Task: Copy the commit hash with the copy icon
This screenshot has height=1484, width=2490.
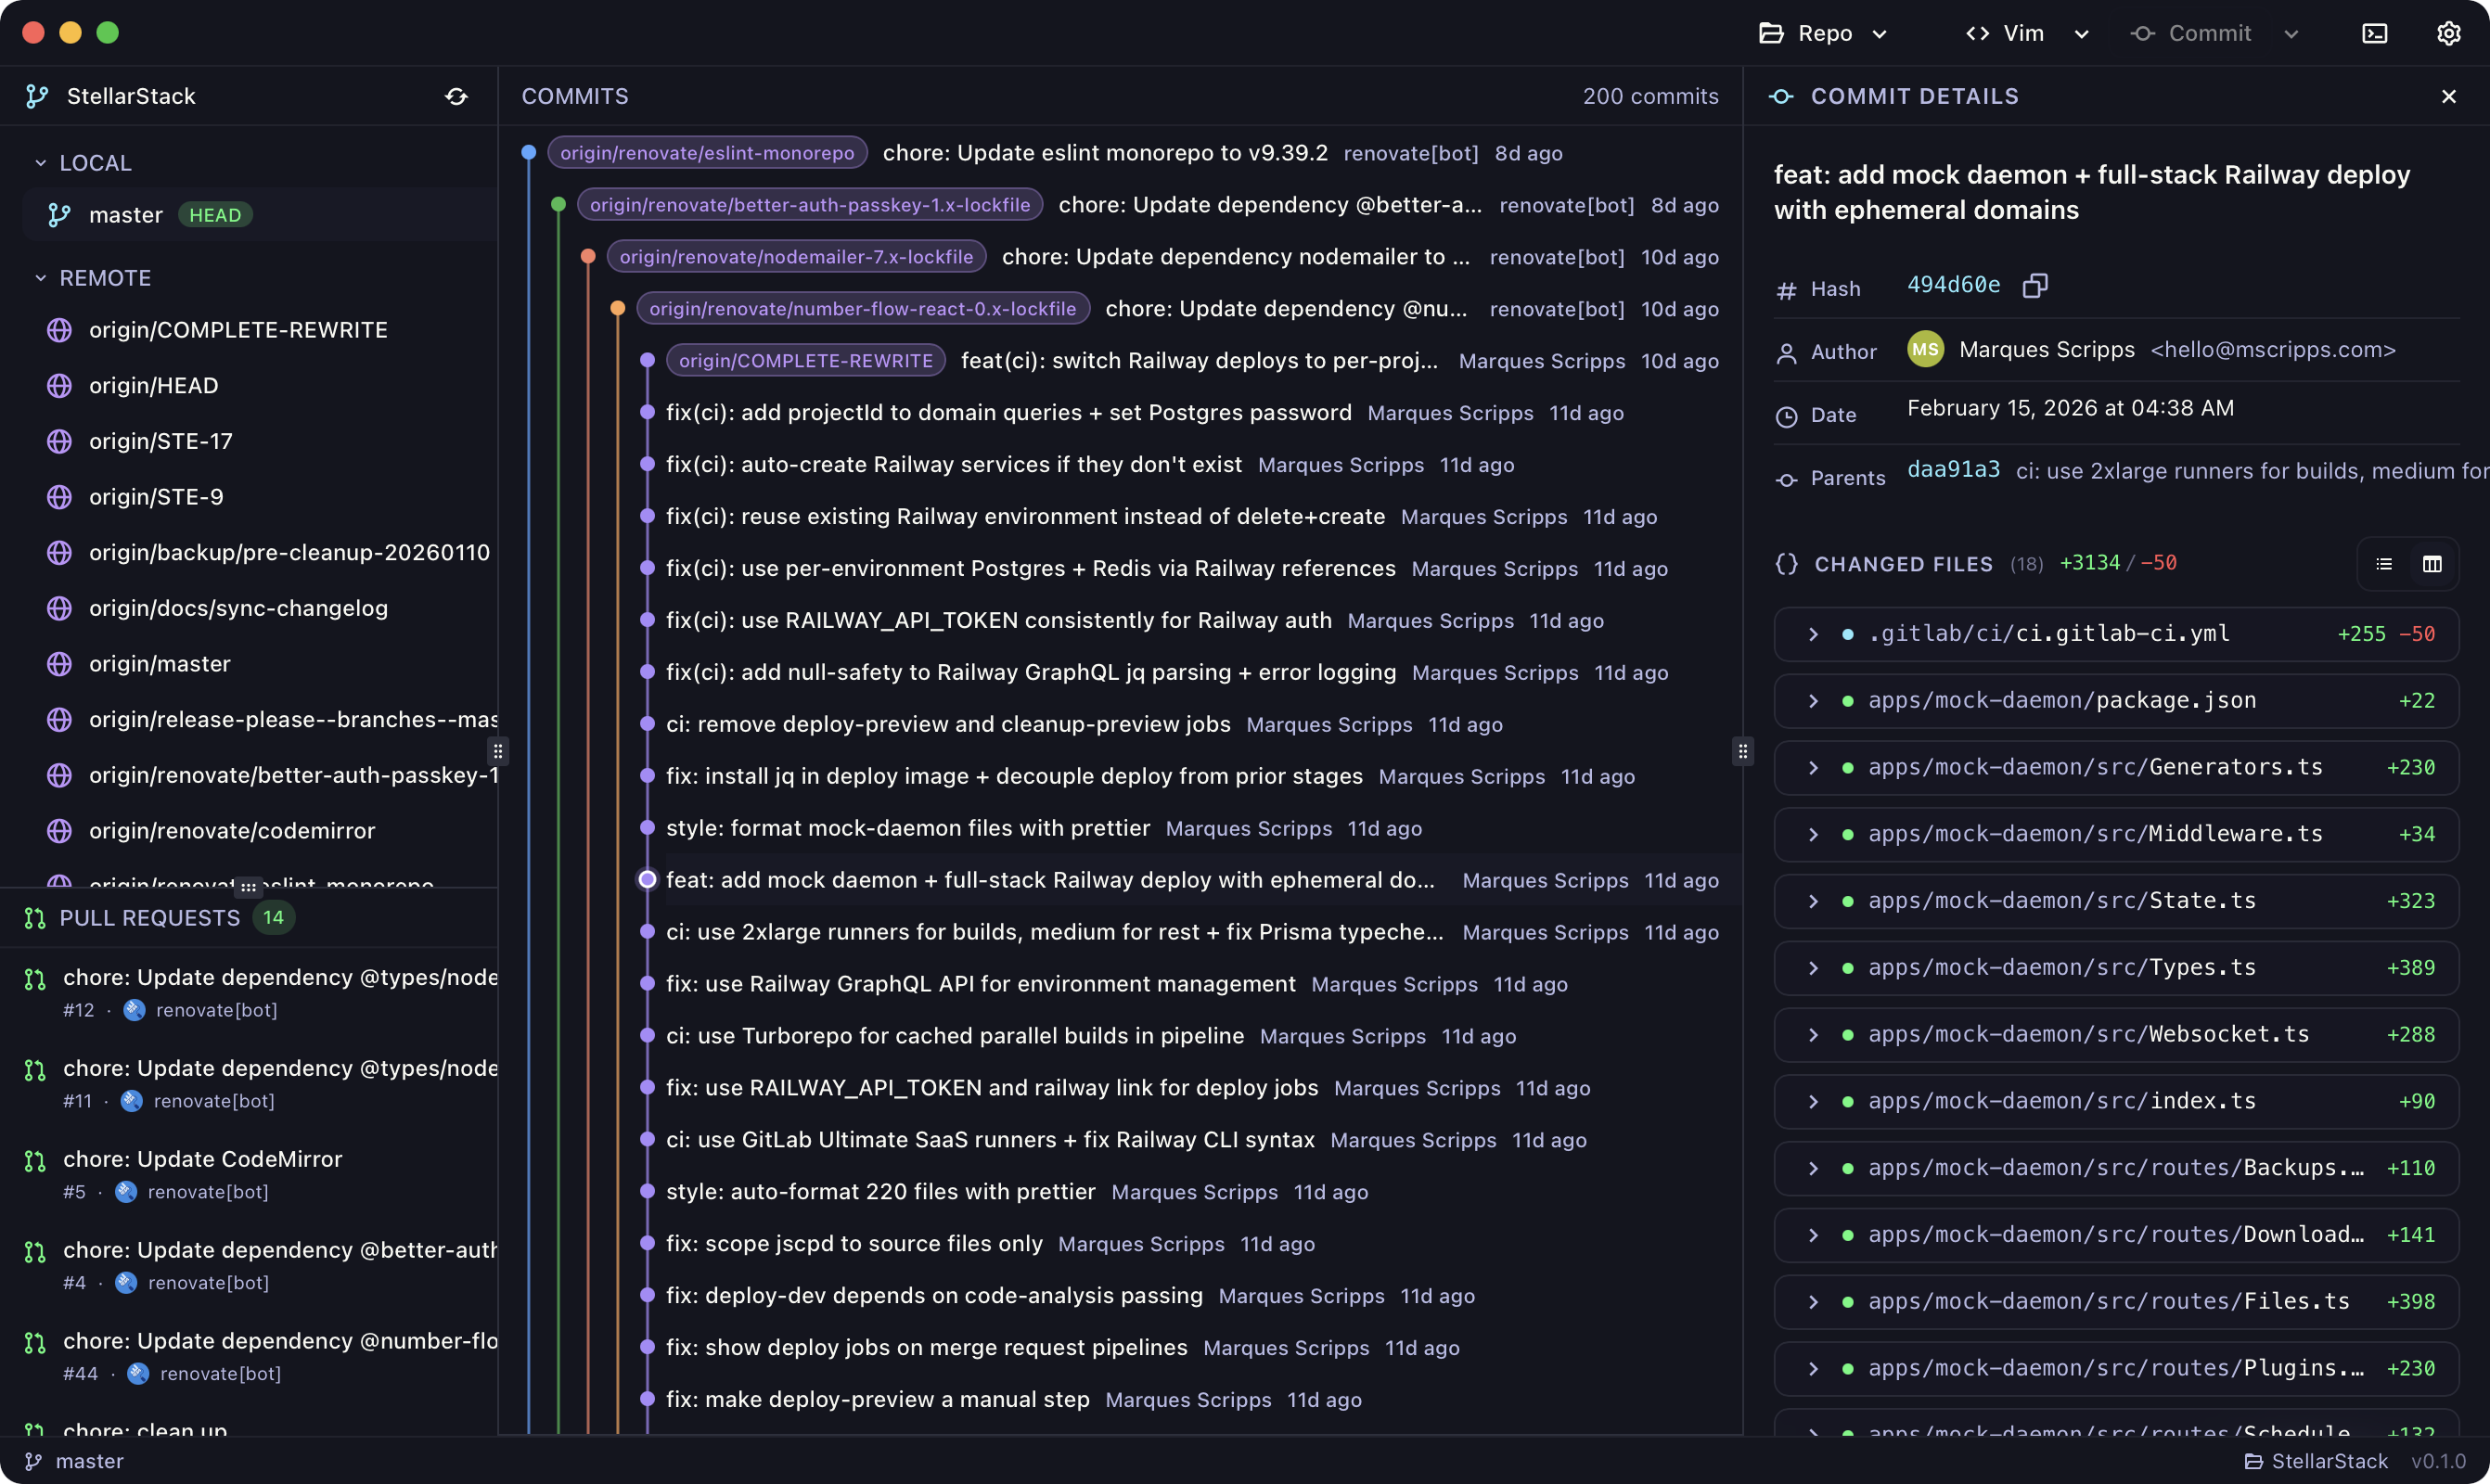Action: click(2034, 286)
